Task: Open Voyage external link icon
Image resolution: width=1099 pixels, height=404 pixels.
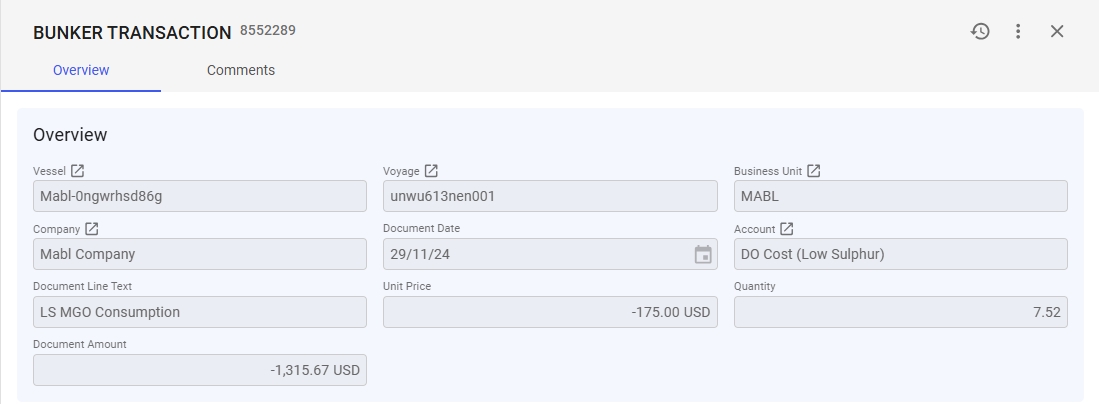Action: (x=431, y=171)
